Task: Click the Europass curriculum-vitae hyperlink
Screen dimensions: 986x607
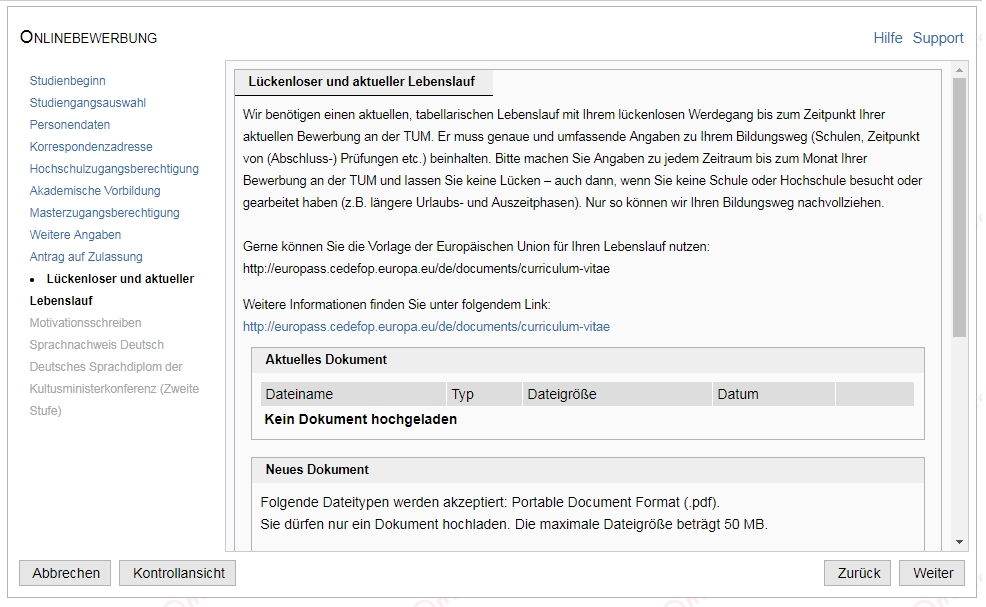Action: (x=426, y=327)
